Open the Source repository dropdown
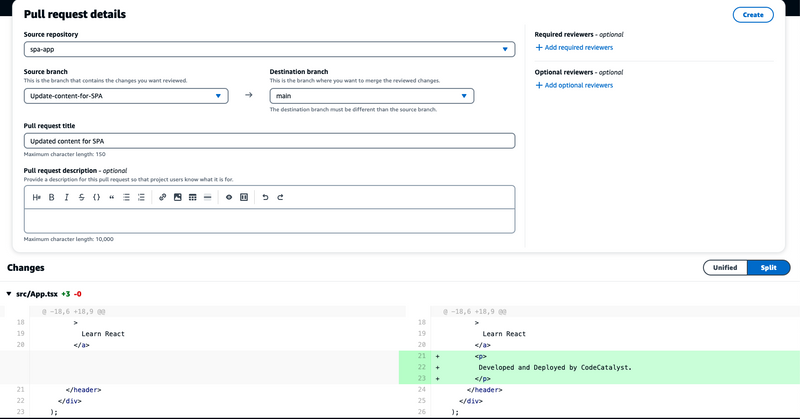Screen dimensions: 800x419 pos(269,49)
